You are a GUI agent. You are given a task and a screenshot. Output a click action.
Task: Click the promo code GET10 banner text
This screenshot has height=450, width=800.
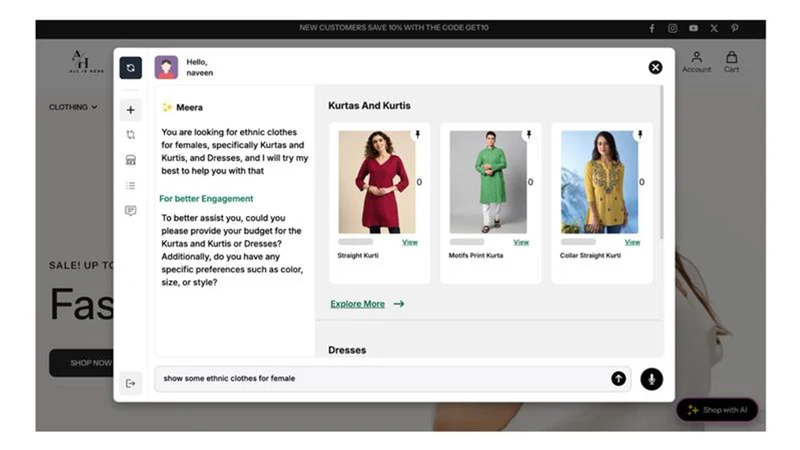[394, 28]
